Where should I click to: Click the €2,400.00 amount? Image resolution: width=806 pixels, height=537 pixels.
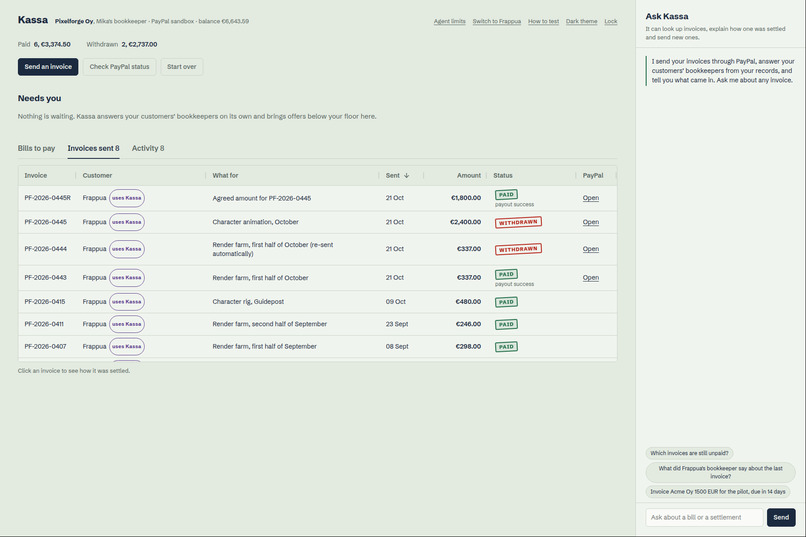point(465,222)
